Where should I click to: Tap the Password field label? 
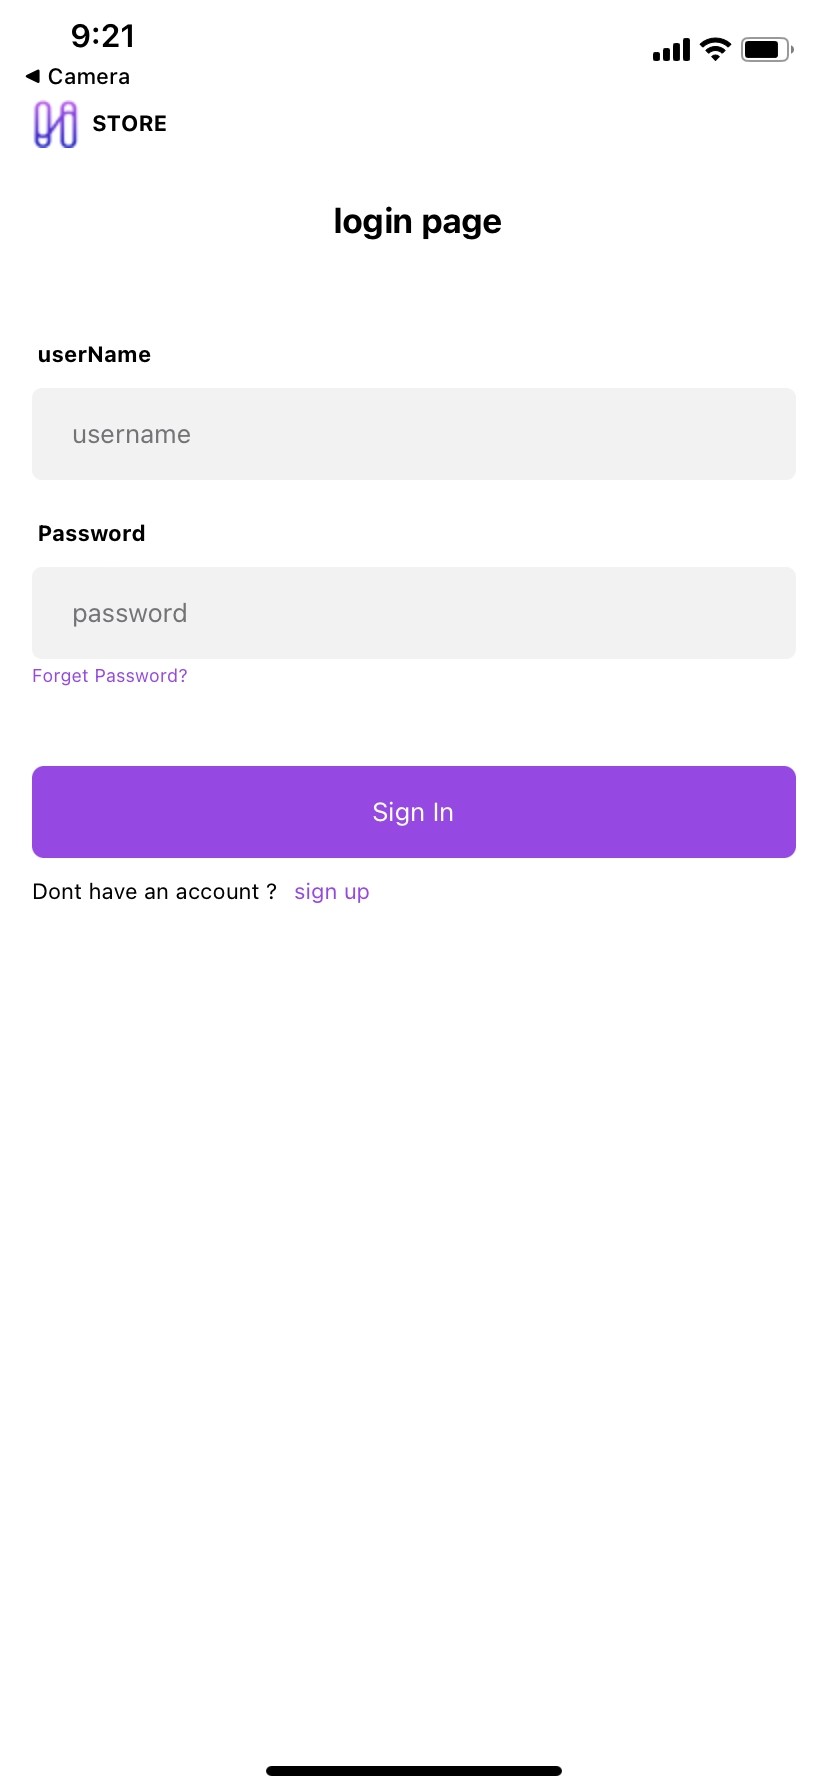pos(92,533)
